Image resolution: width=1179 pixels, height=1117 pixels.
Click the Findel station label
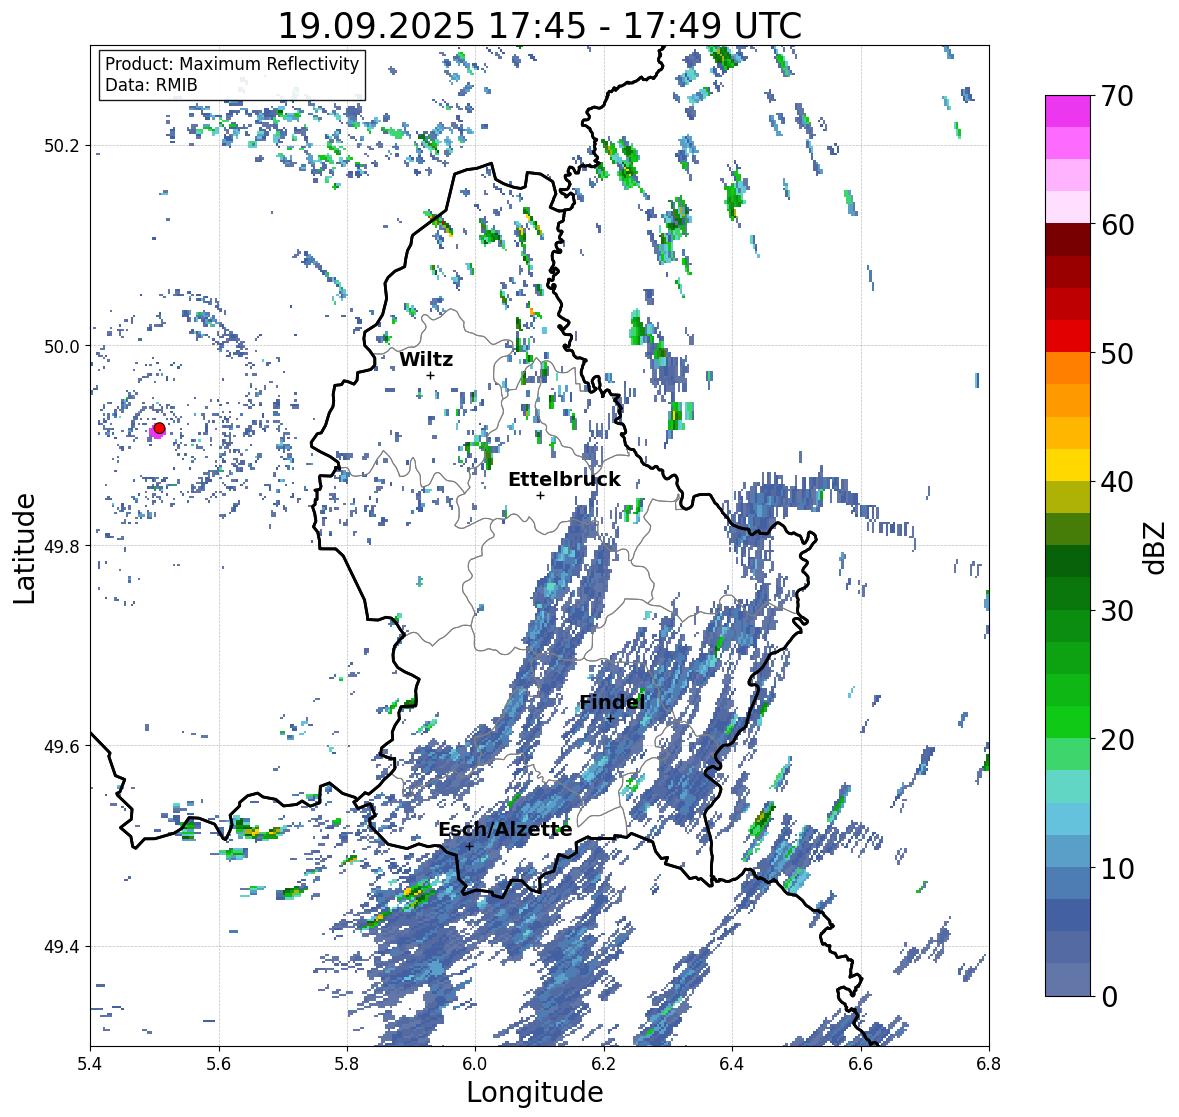coord(612,702)
